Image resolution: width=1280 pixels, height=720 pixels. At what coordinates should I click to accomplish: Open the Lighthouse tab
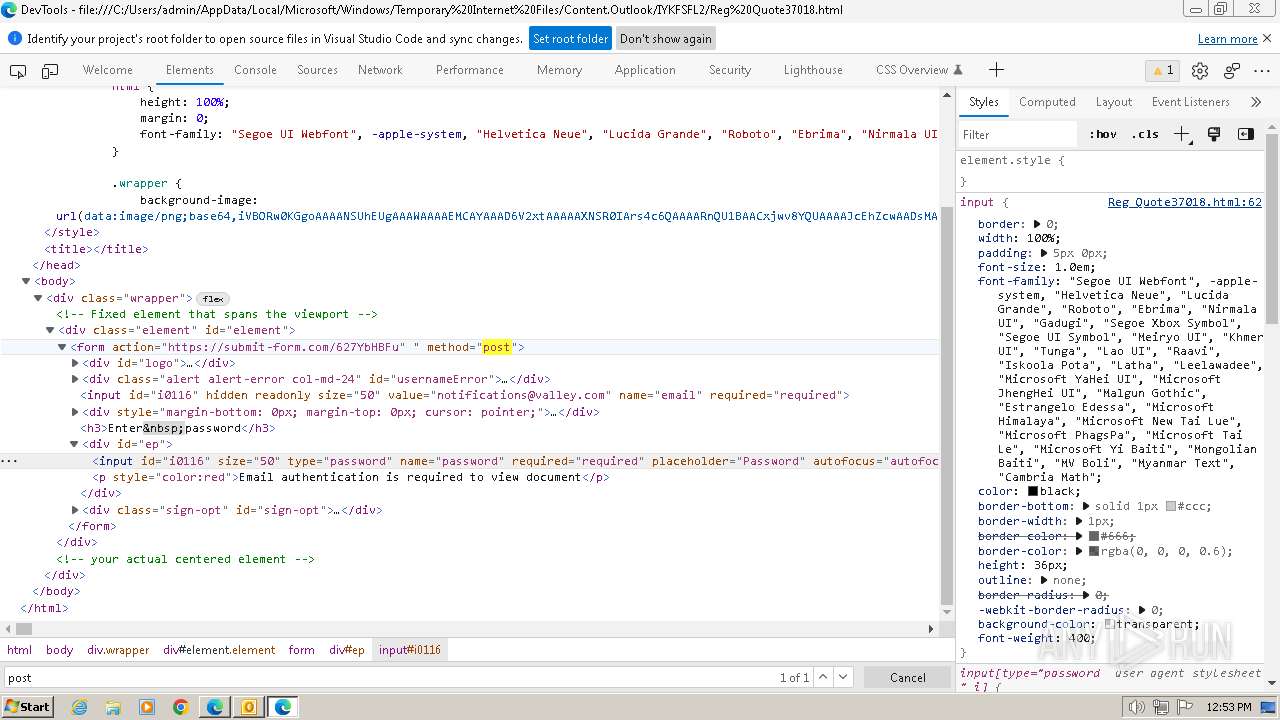(x=813, y=70)
